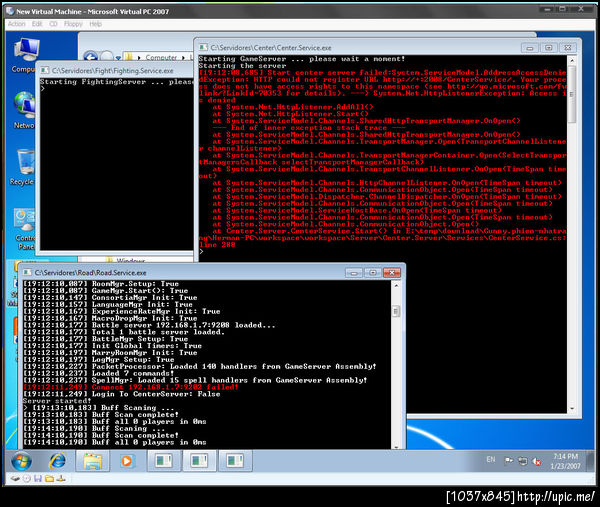Image resolution: width=600 pixels, height=507 pixels.
Task: Select the Control Panel desktop icon
Action: pyautogui.click(x=24, y=230)
